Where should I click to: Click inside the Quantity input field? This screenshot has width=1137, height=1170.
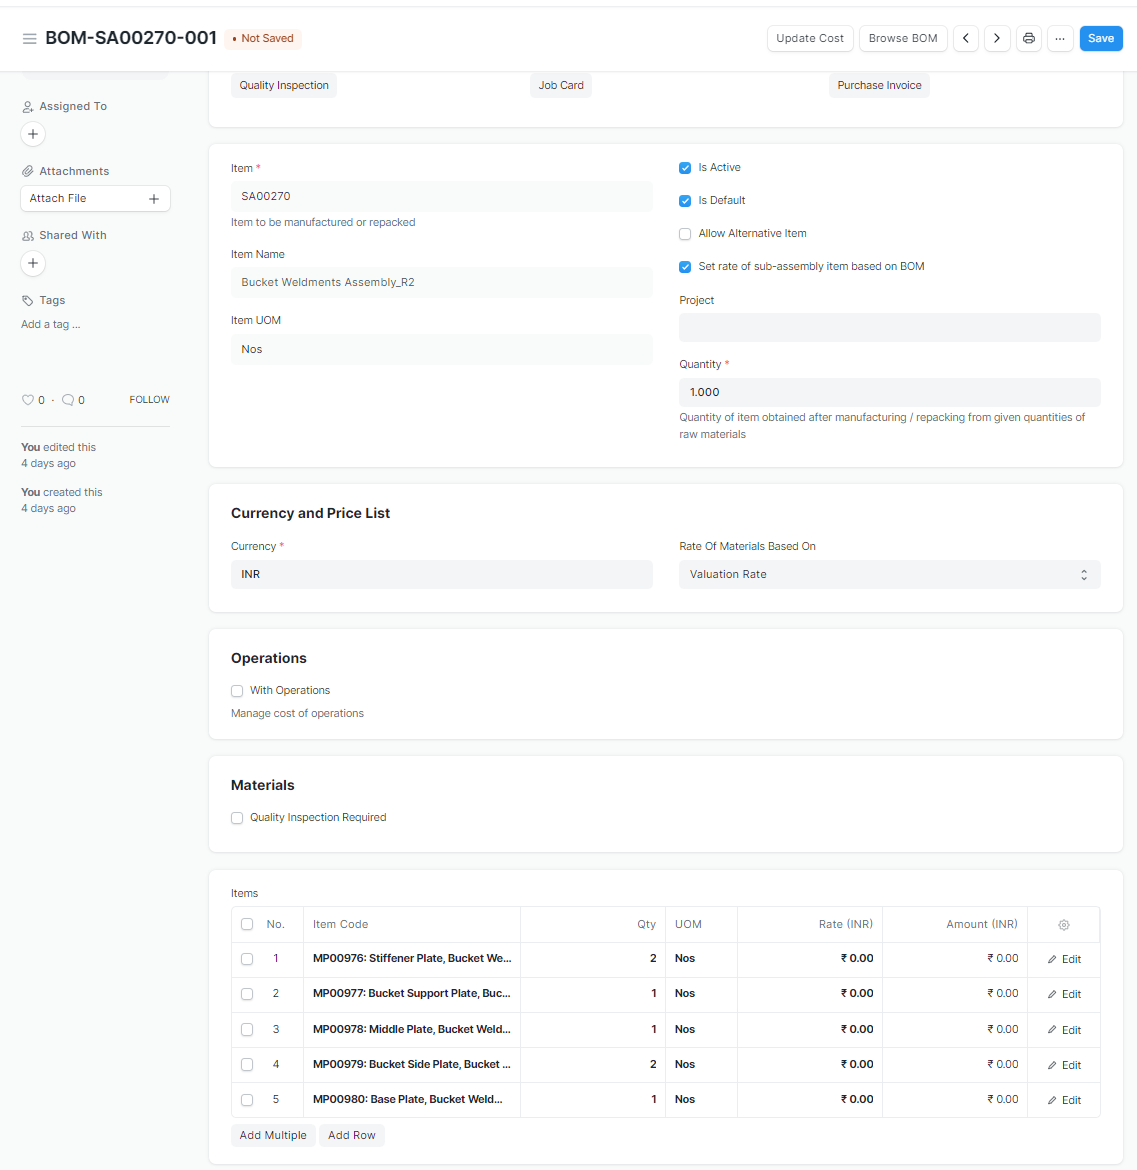coord(889,392)
